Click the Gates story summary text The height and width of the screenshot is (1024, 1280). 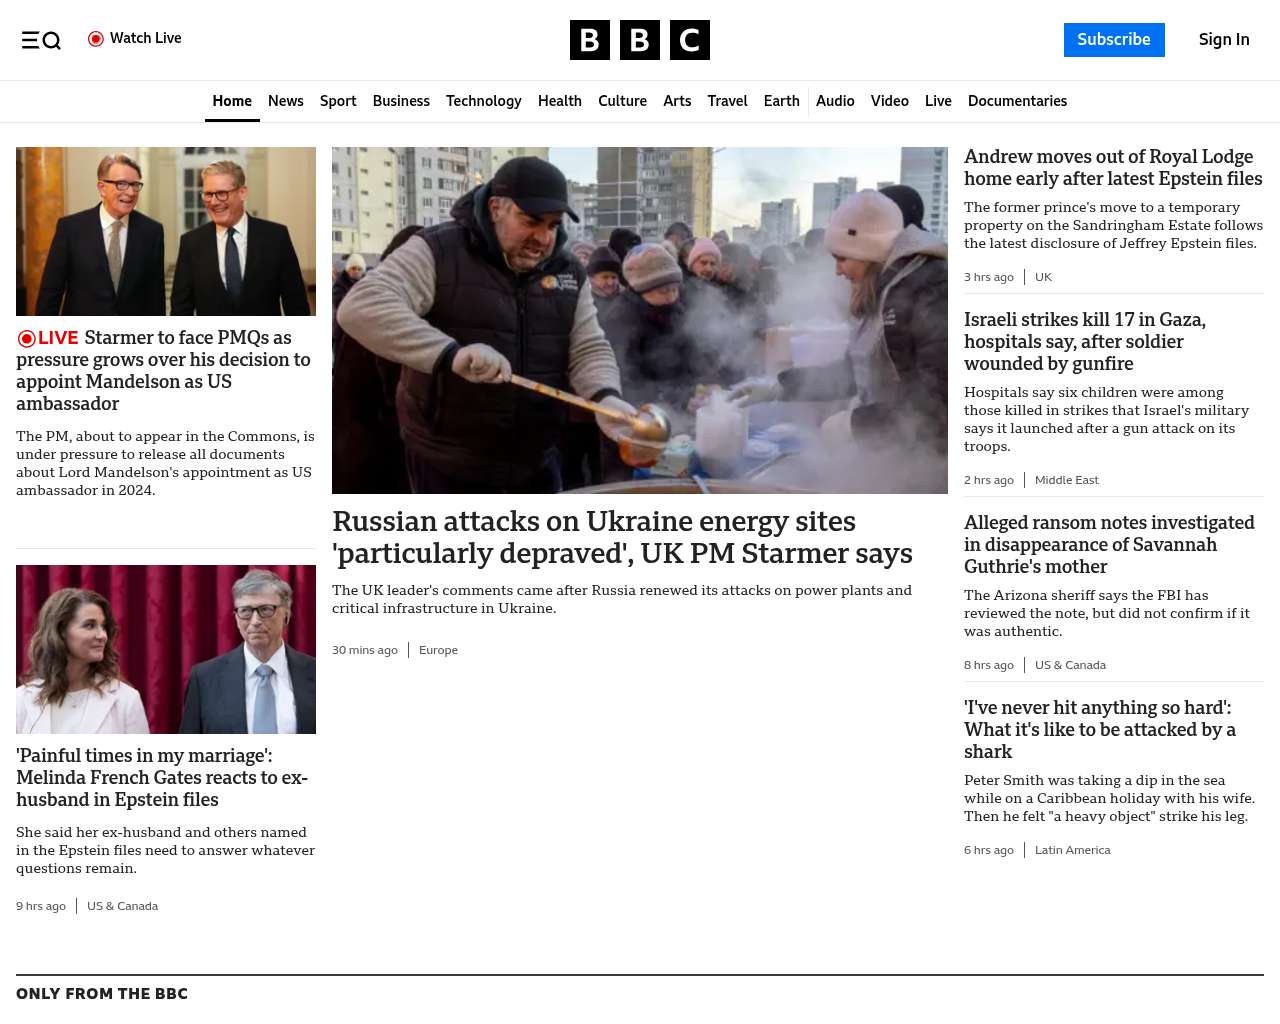click(165, 850)
